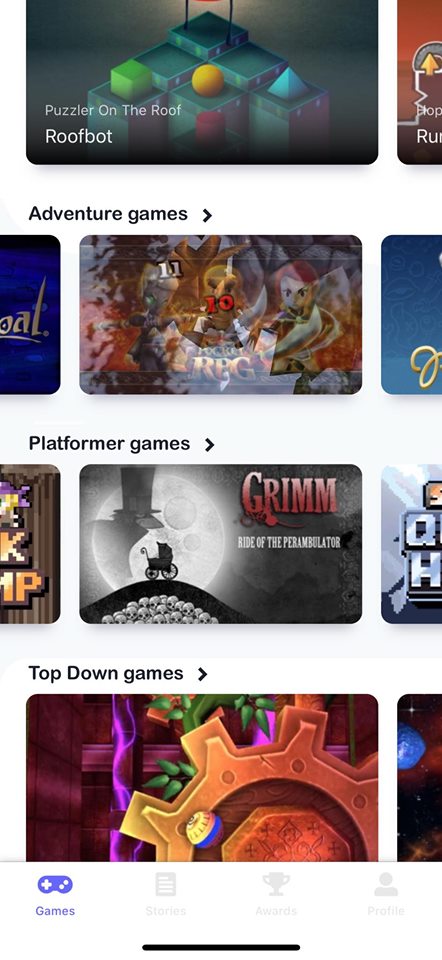Open the Stories document icon
This screenshot has height=960, width=442.
[x=166, y=884]
